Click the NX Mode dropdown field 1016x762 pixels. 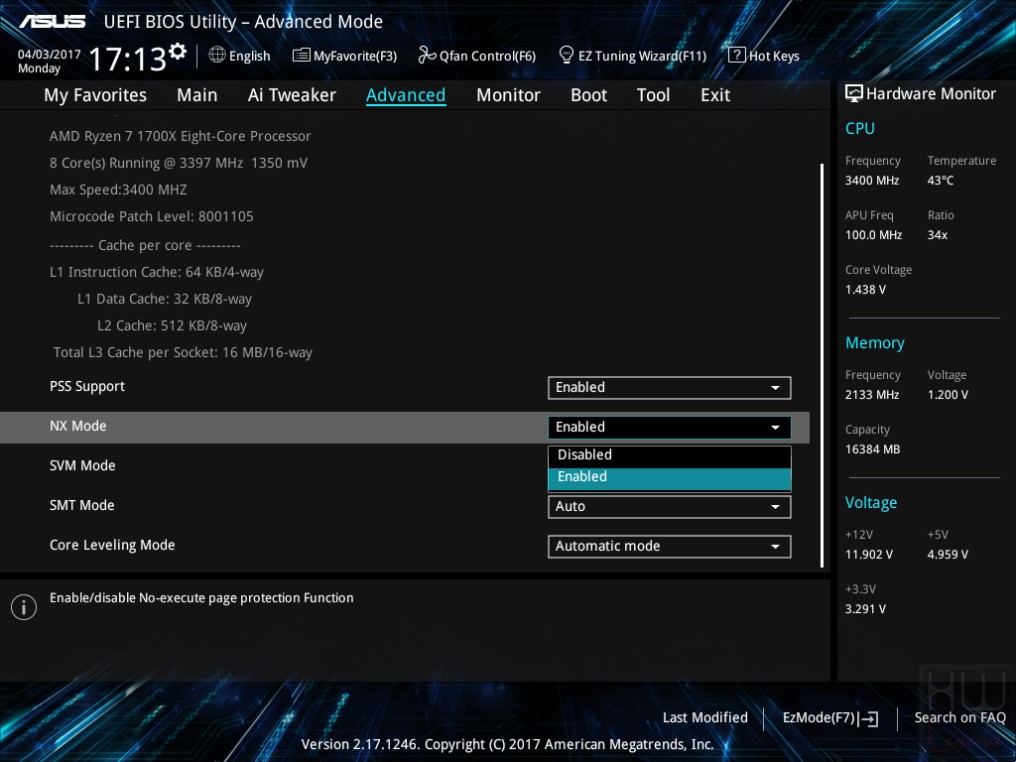[669, 427]
